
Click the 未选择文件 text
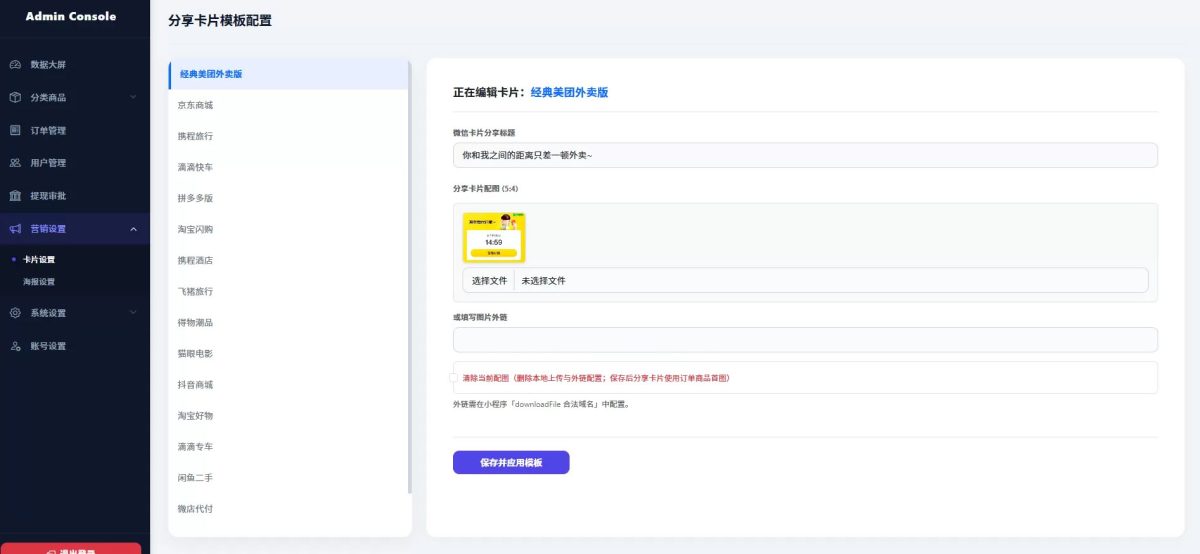[543, 281]
